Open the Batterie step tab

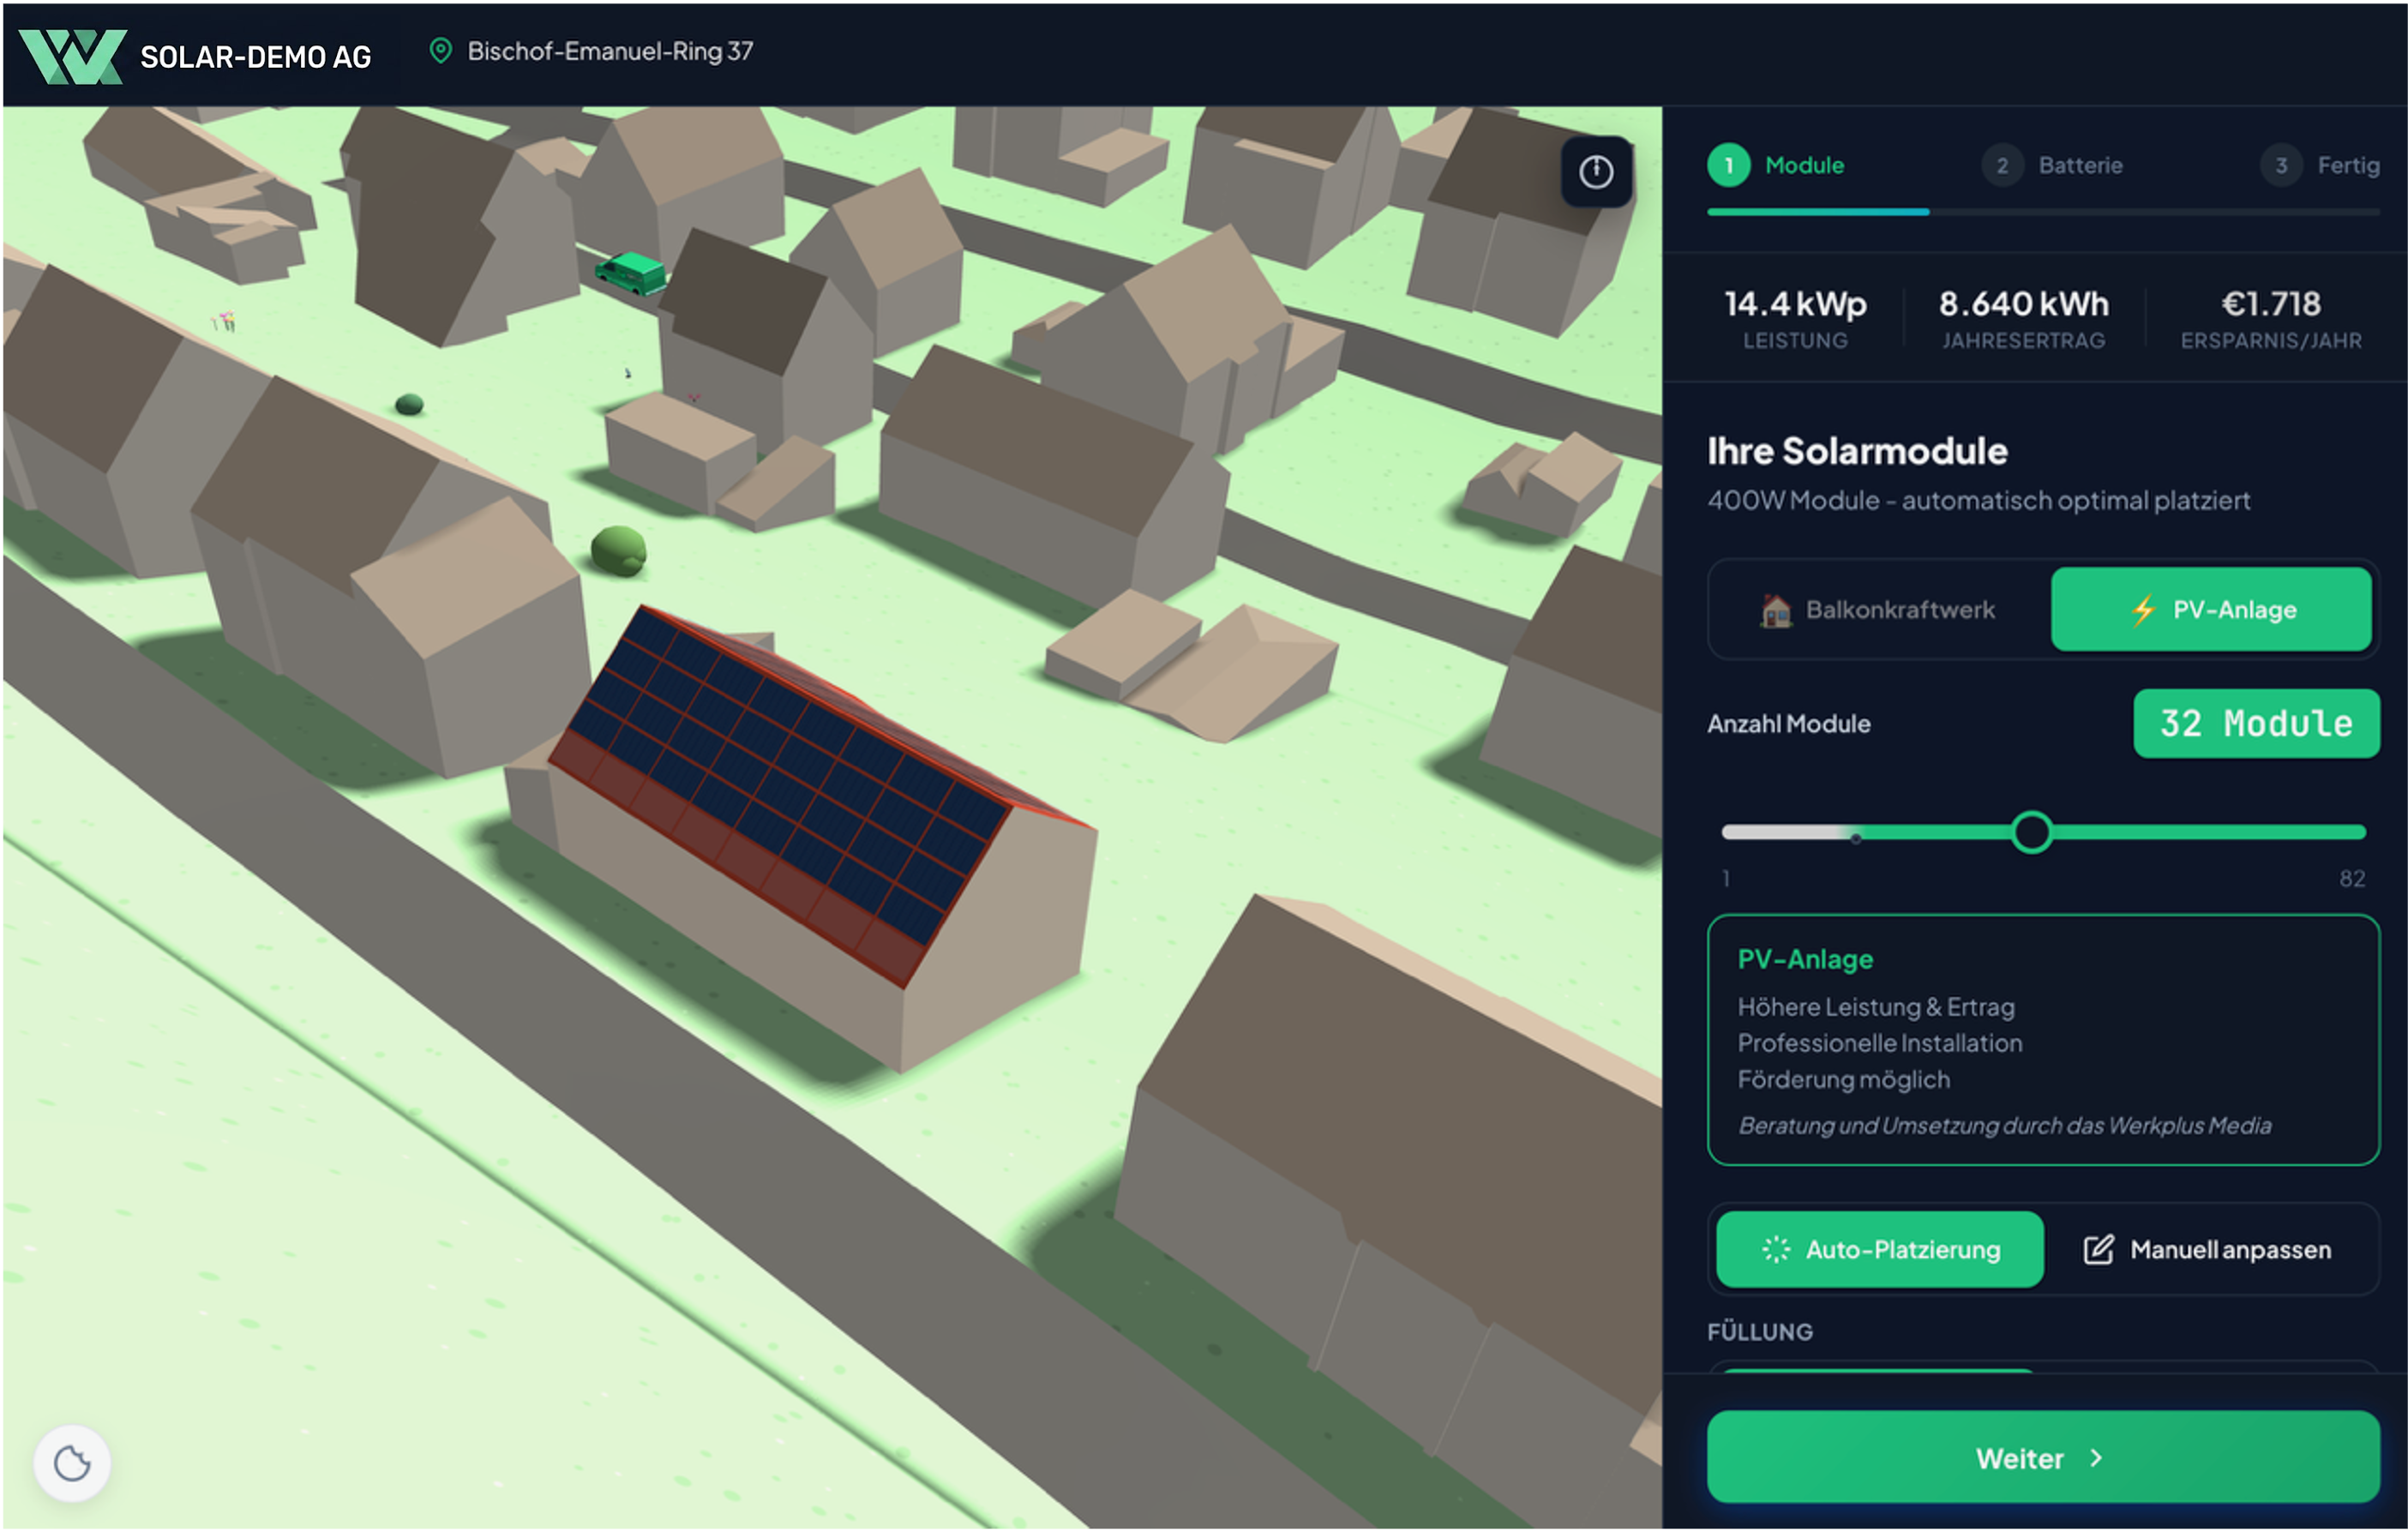pyautogui.click(x=2052, y=166)
